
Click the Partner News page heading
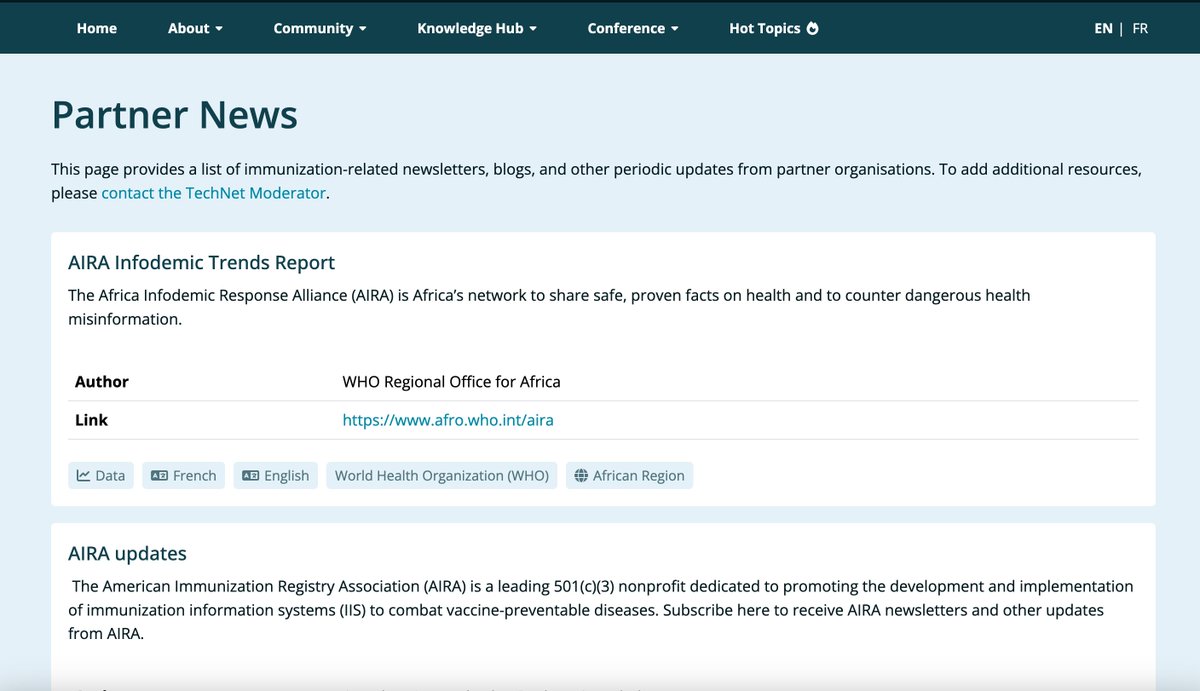175,115
